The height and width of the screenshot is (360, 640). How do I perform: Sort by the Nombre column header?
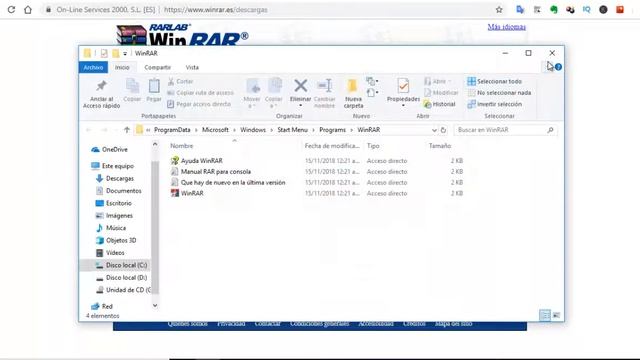click(182, 146)
